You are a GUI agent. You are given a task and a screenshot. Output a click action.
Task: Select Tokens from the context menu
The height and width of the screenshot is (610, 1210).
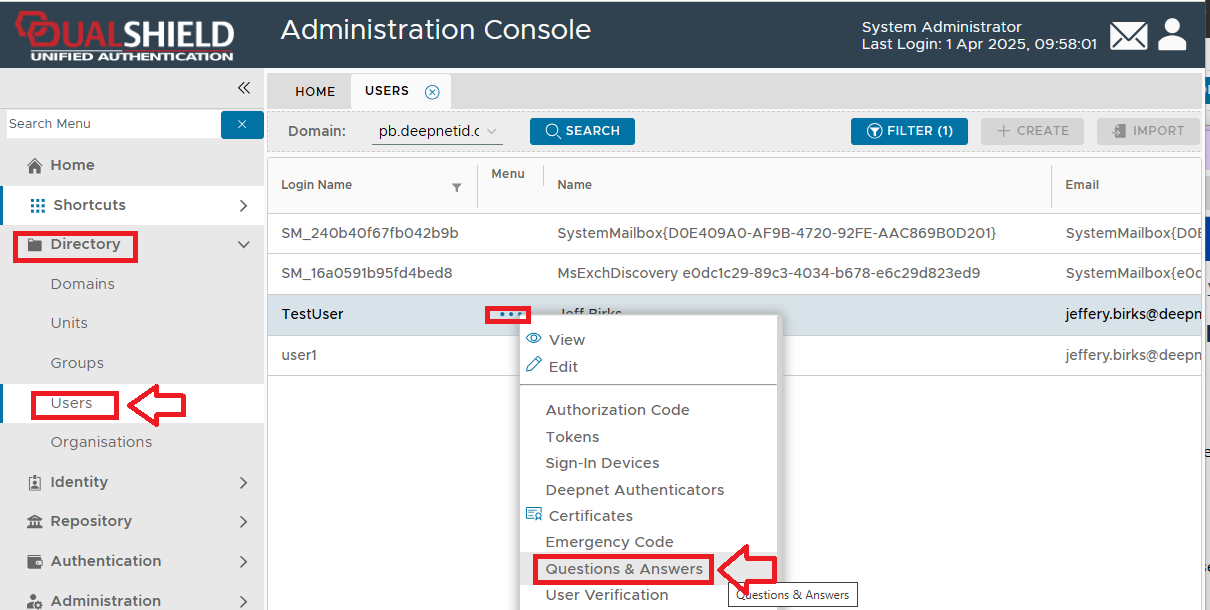(x=572, y=437)
